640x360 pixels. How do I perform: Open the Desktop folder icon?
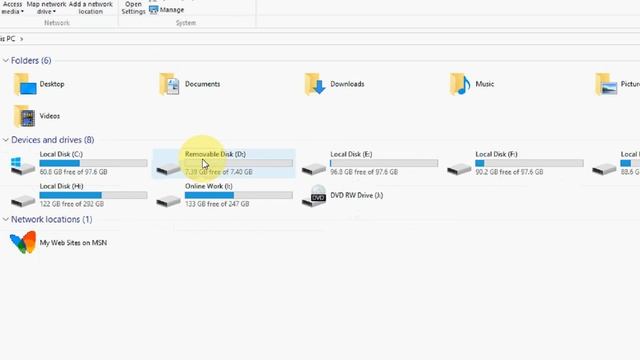click(25, 84)
